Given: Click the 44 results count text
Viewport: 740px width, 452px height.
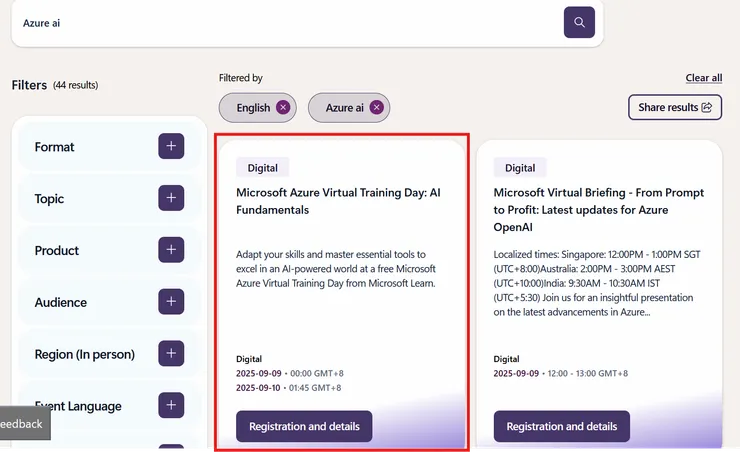Looking at the screenshot, I should pyautogui.click(x=76, y=85).
